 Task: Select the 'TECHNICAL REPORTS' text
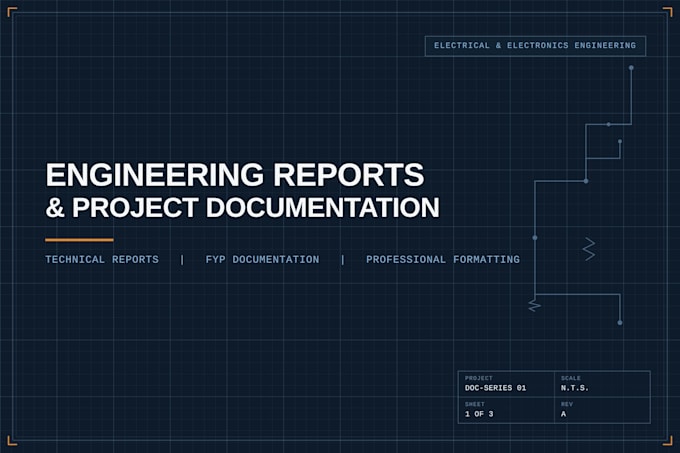[102, 259]
